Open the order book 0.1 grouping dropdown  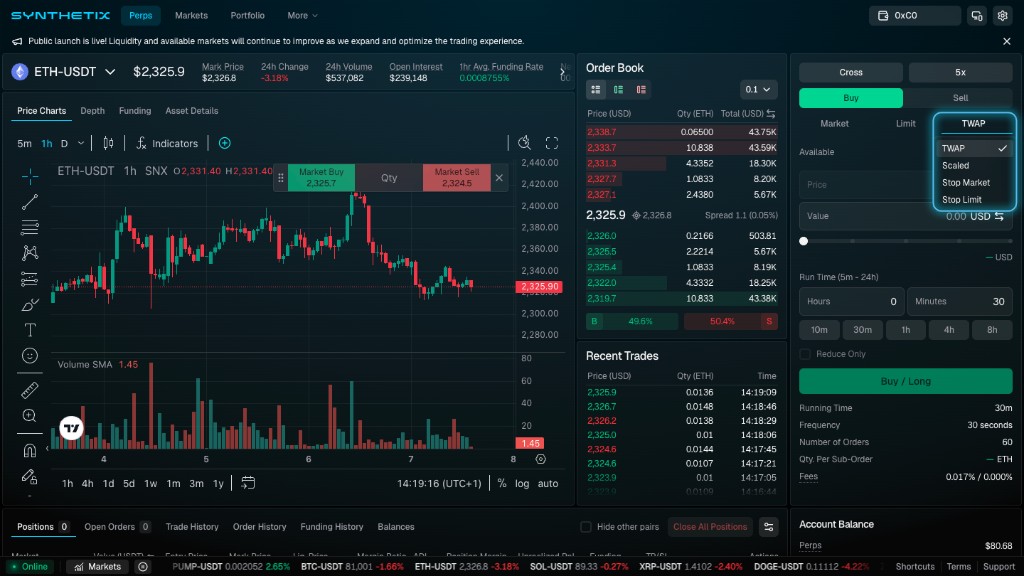point(758,89)
